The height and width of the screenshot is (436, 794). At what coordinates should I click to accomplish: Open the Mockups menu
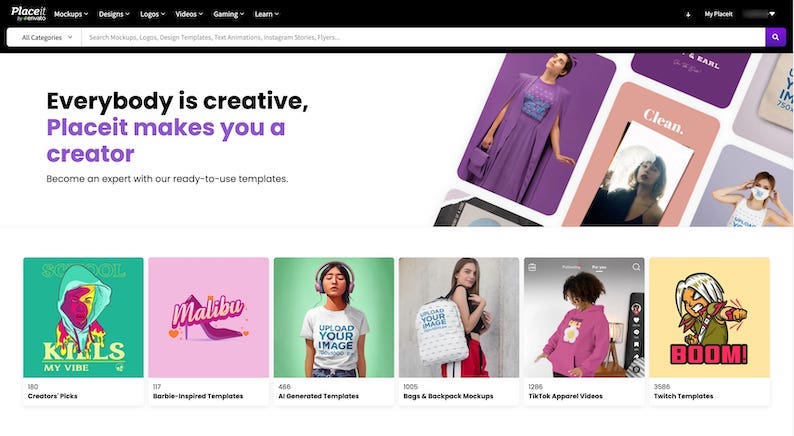pos(71,14)
